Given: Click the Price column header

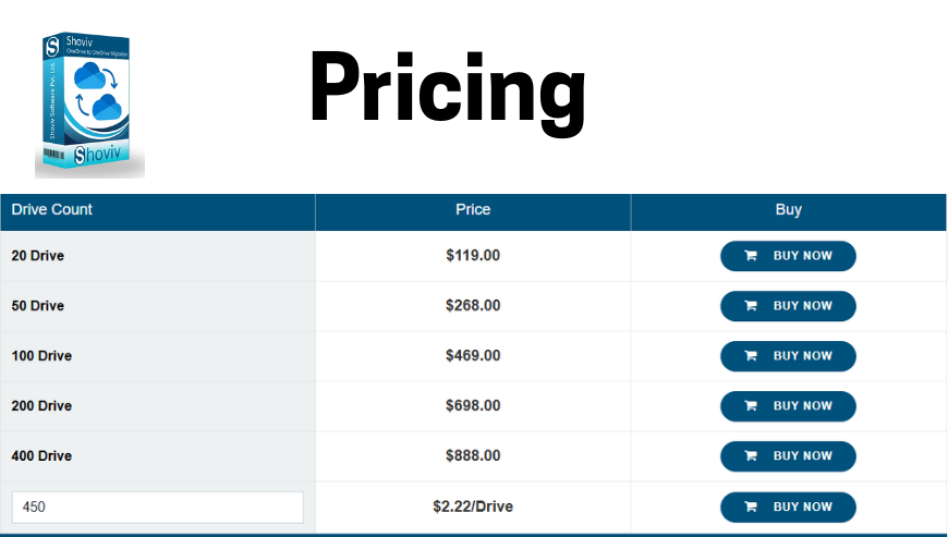Looking at the screenshot, I should tap(473, 210).
